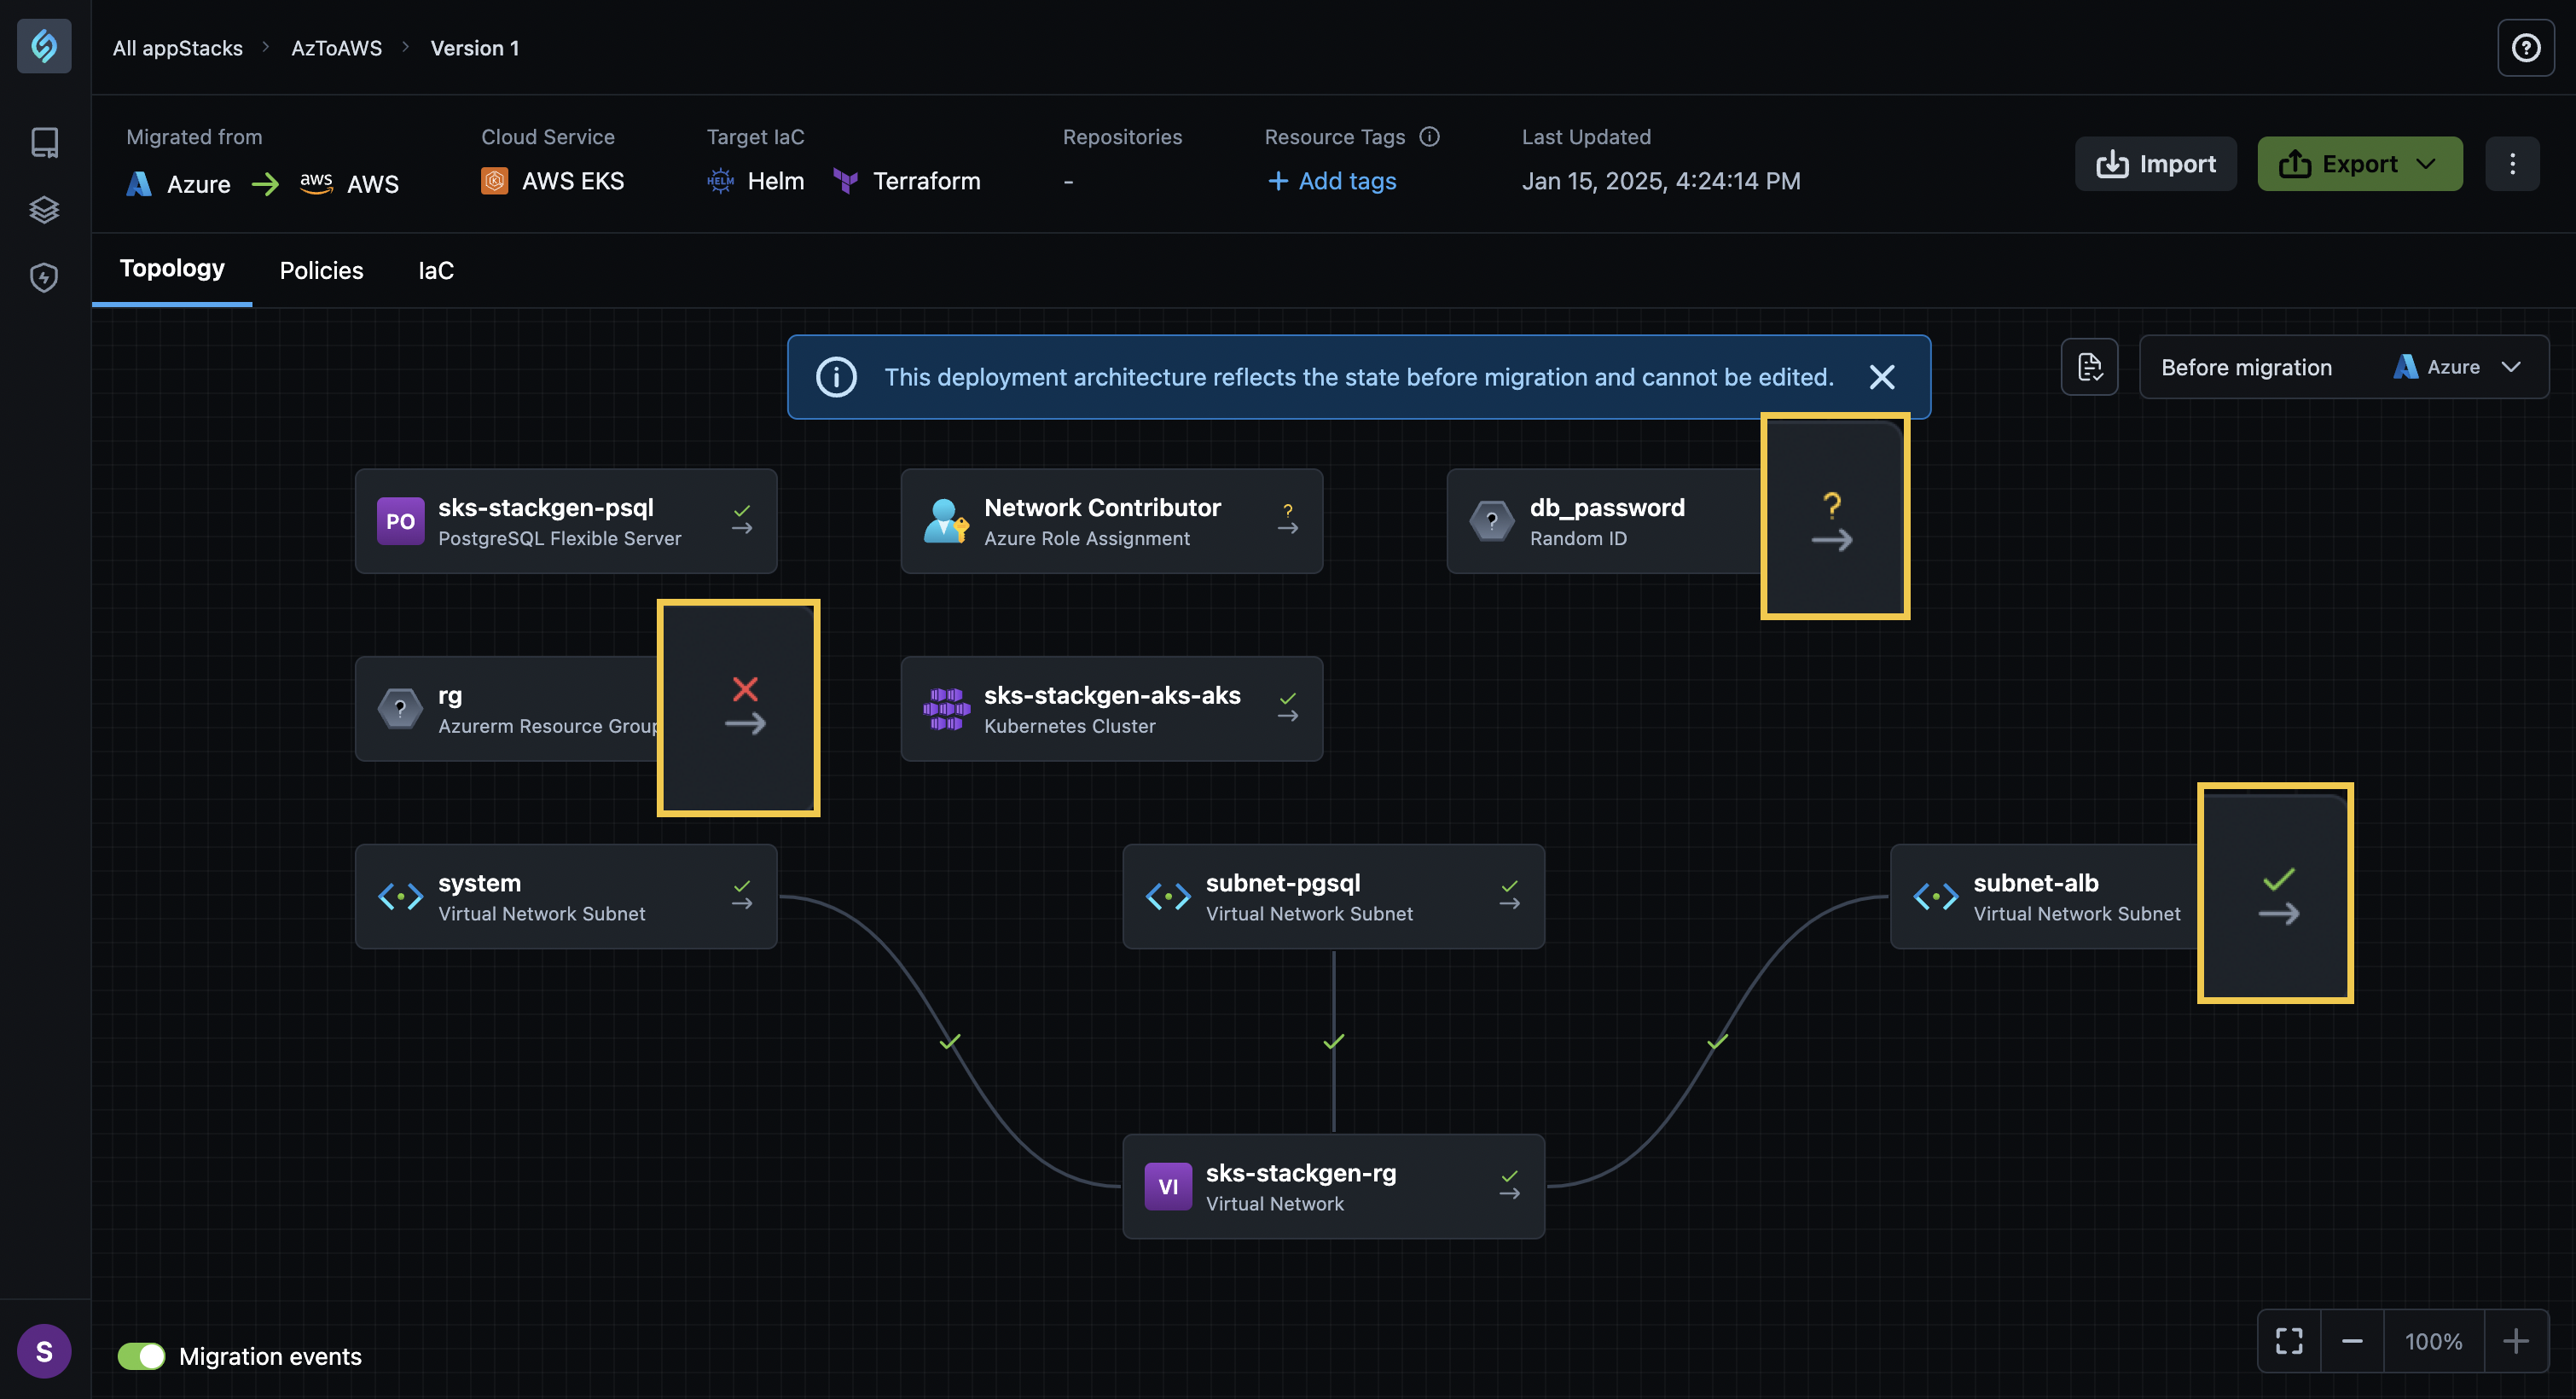Viewport: 2576px width, 1399px height.
Task: Click the Add tags link
Action: (1332, 181)
